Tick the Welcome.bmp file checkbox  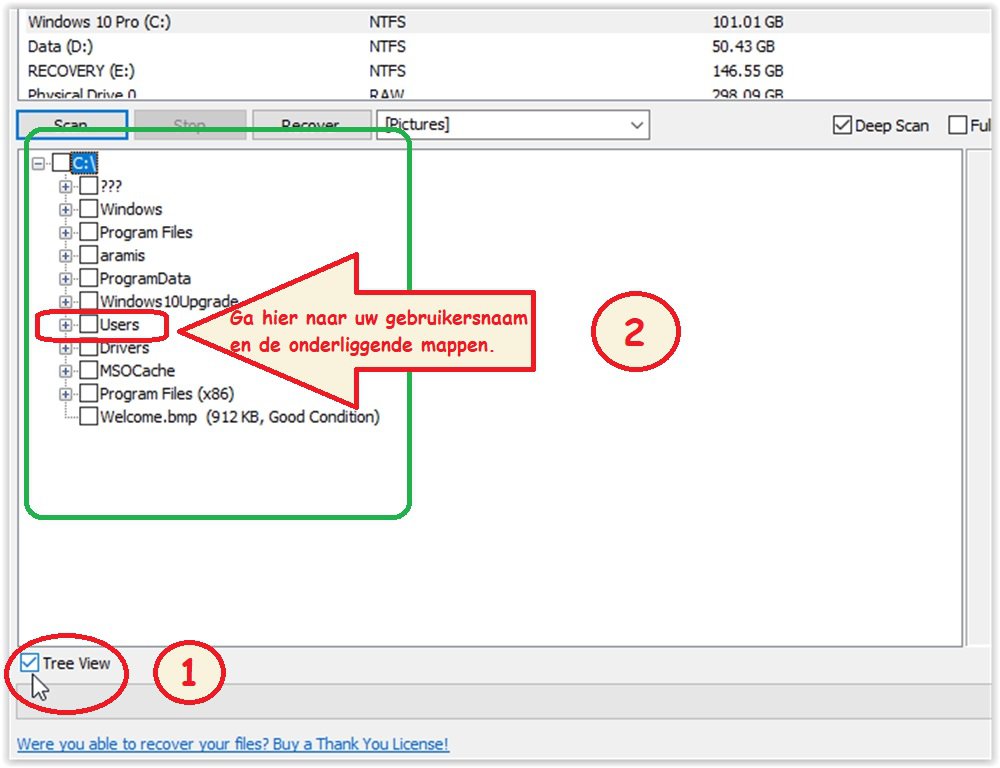(89, 417)
